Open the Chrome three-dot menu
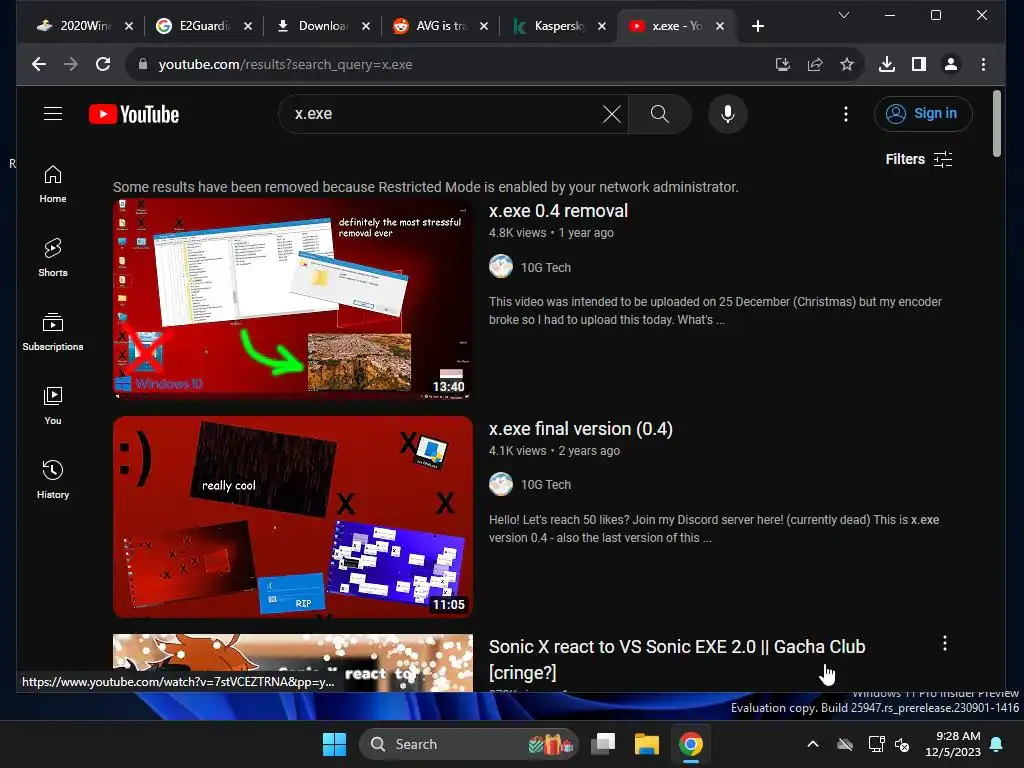Image resolution: width=1024 pixels, height=768 pixels. pos(984,64)
